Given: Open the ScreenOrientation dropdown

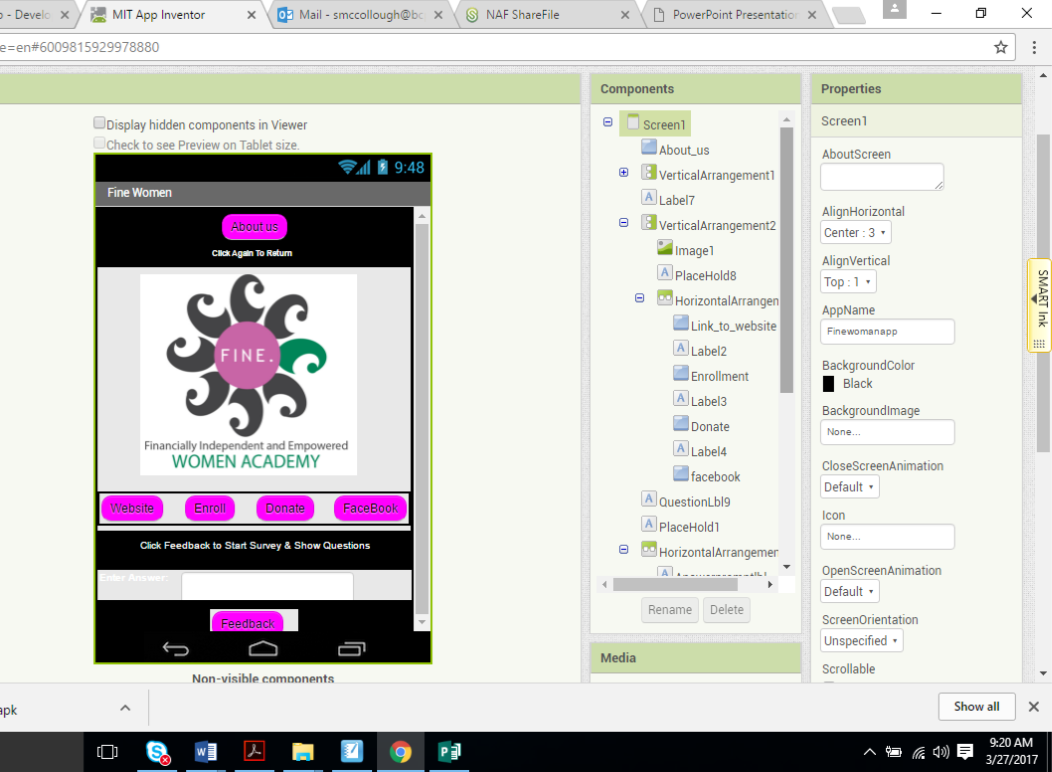Looking at the screenshot, I should (x=861, y=641).
